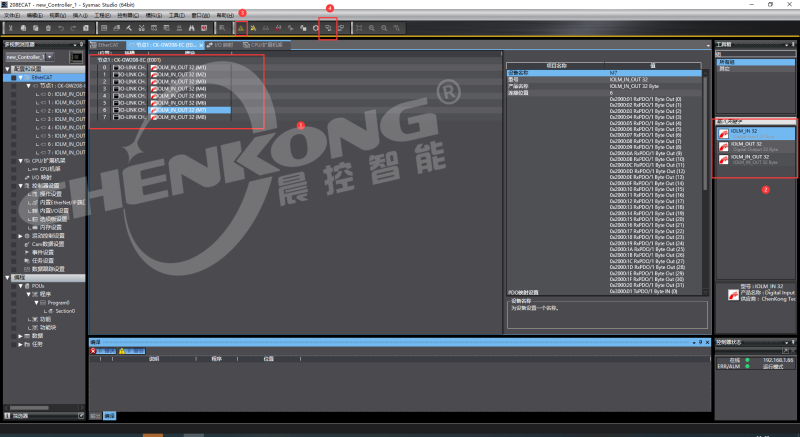Click the red help book toolbar icon
The width and height of the screenshot is (800, 437).
pos(204,28)
